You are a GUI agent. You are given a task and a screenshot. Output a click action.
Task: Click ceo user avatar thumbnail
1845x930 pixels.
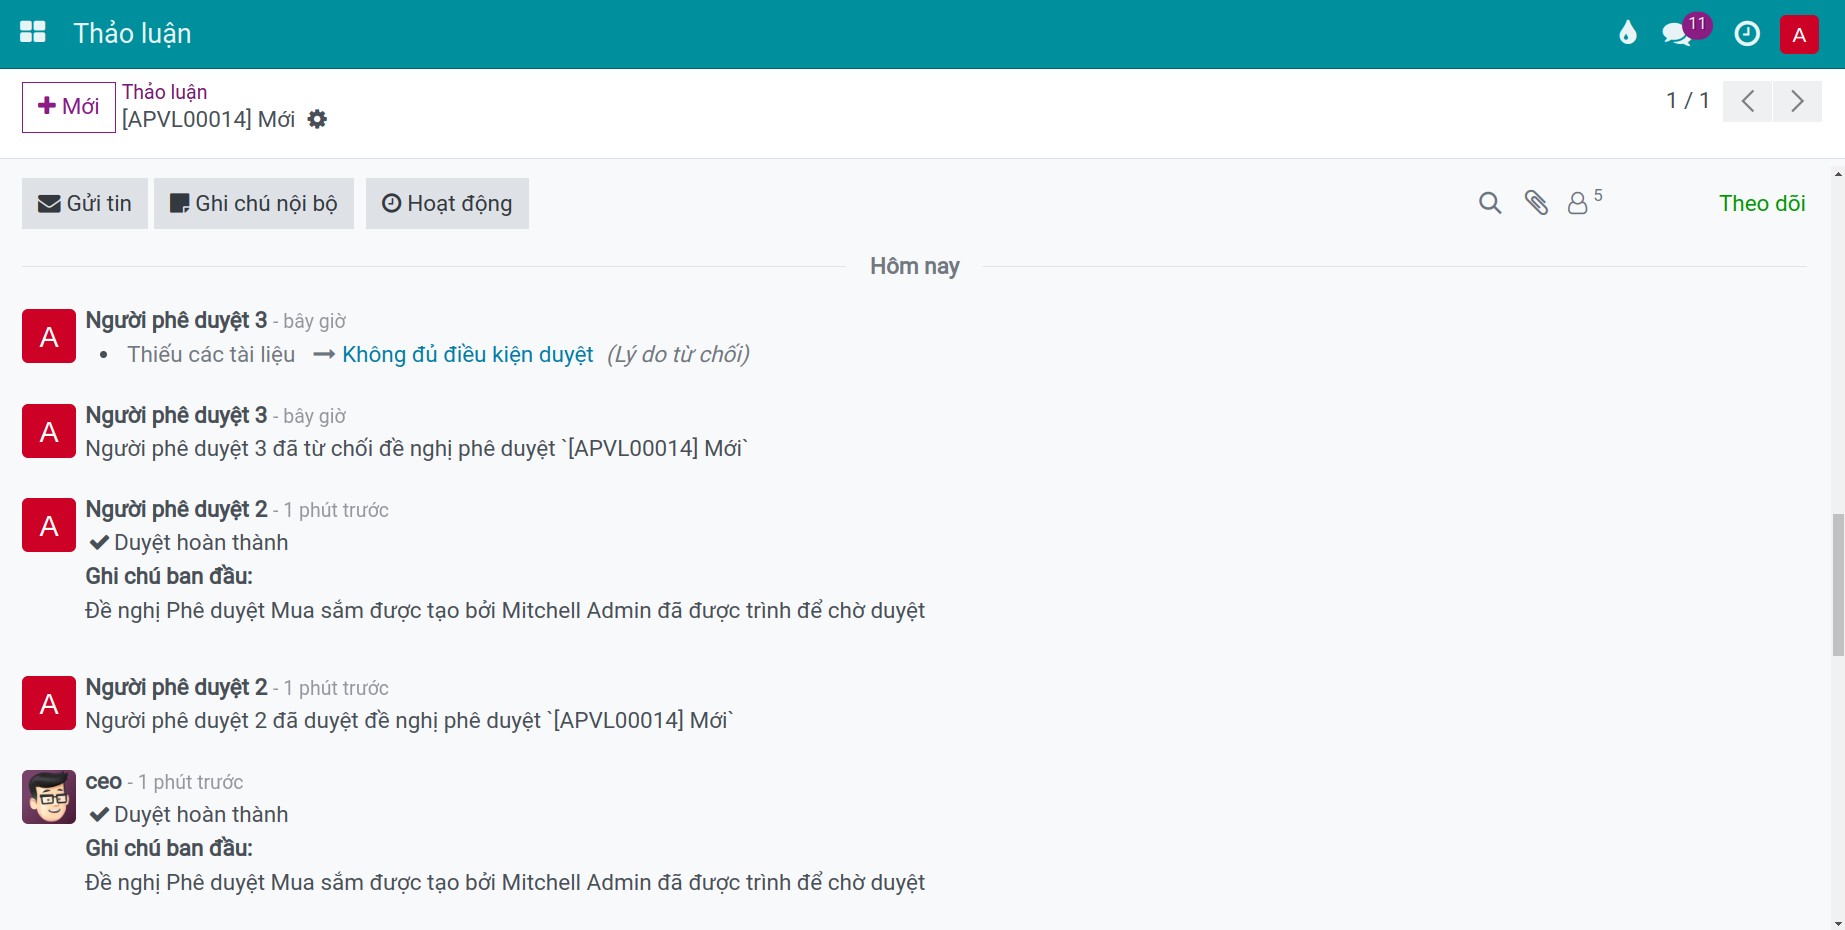click(x=49, y=797)
